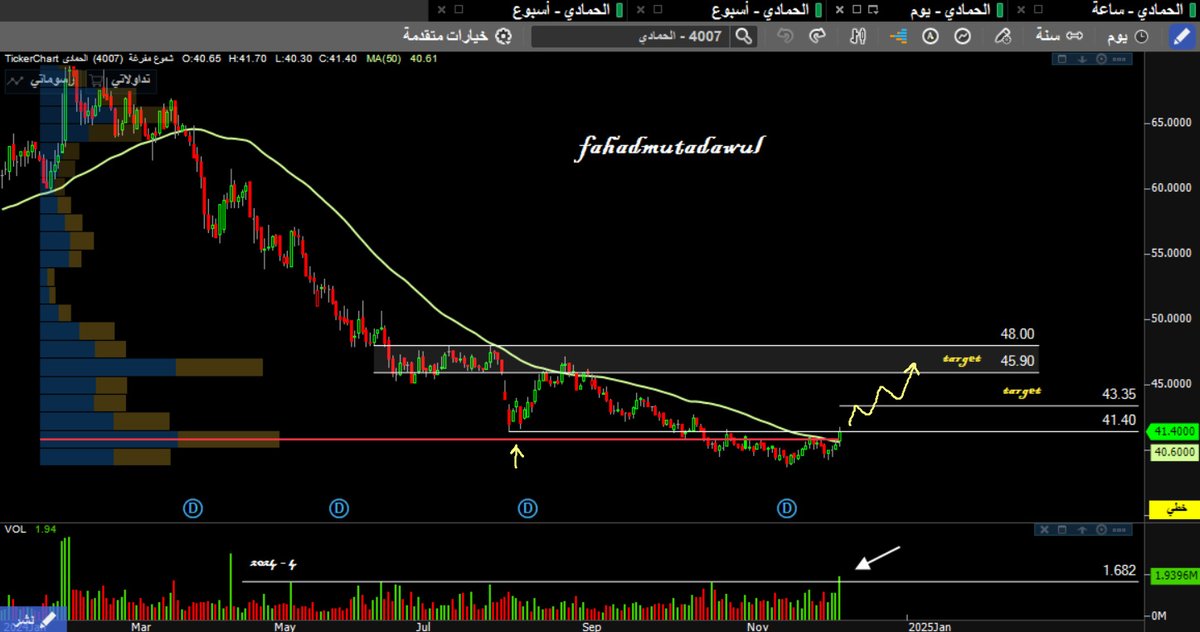The image size is (1200, 632).
Task: Maximize the leftmost أسبوع tab
Action: tap(459, 9)
